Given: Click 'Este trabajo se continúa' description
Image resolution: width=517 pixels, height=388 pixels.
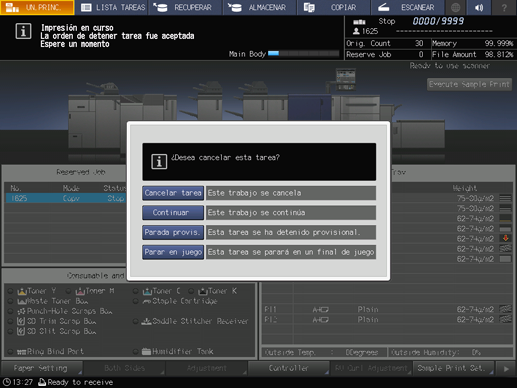Looking at the screenshot, I should (291, 213).
